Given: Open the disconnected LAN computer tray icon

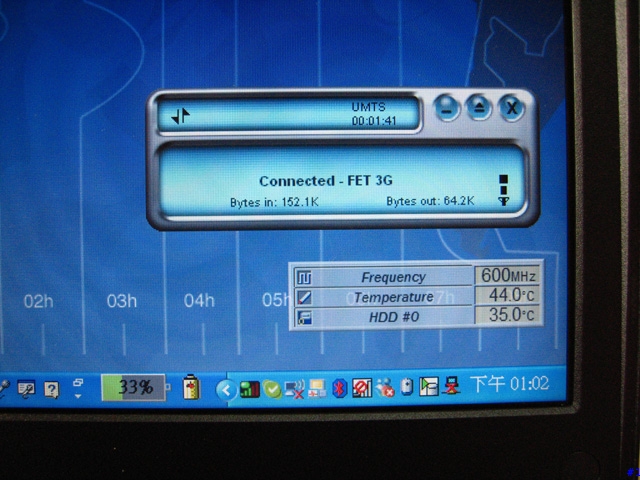Looking at the screenshot, I should pos(451,386).
